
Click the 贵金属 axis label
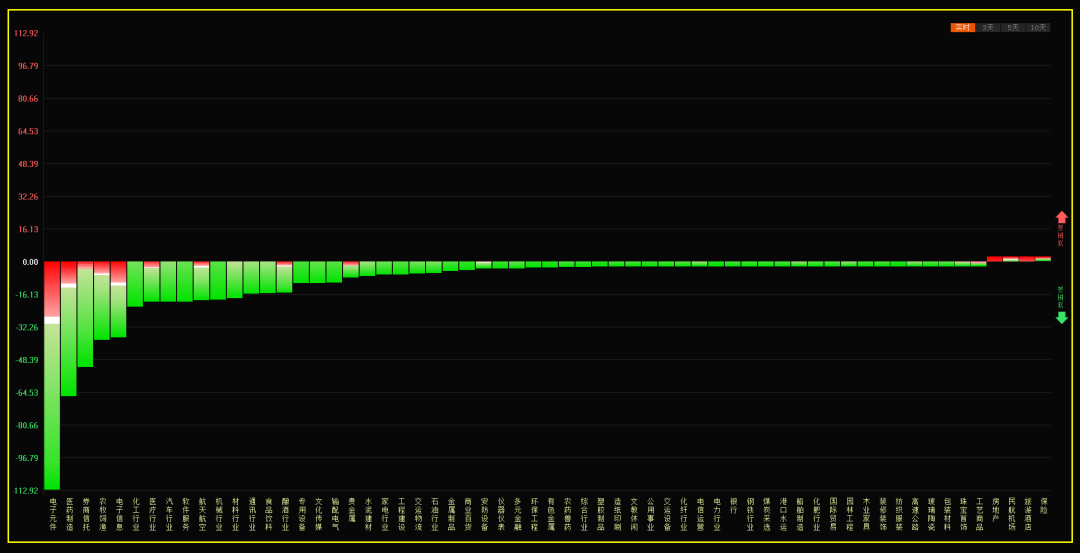click(x=351, y=511)
